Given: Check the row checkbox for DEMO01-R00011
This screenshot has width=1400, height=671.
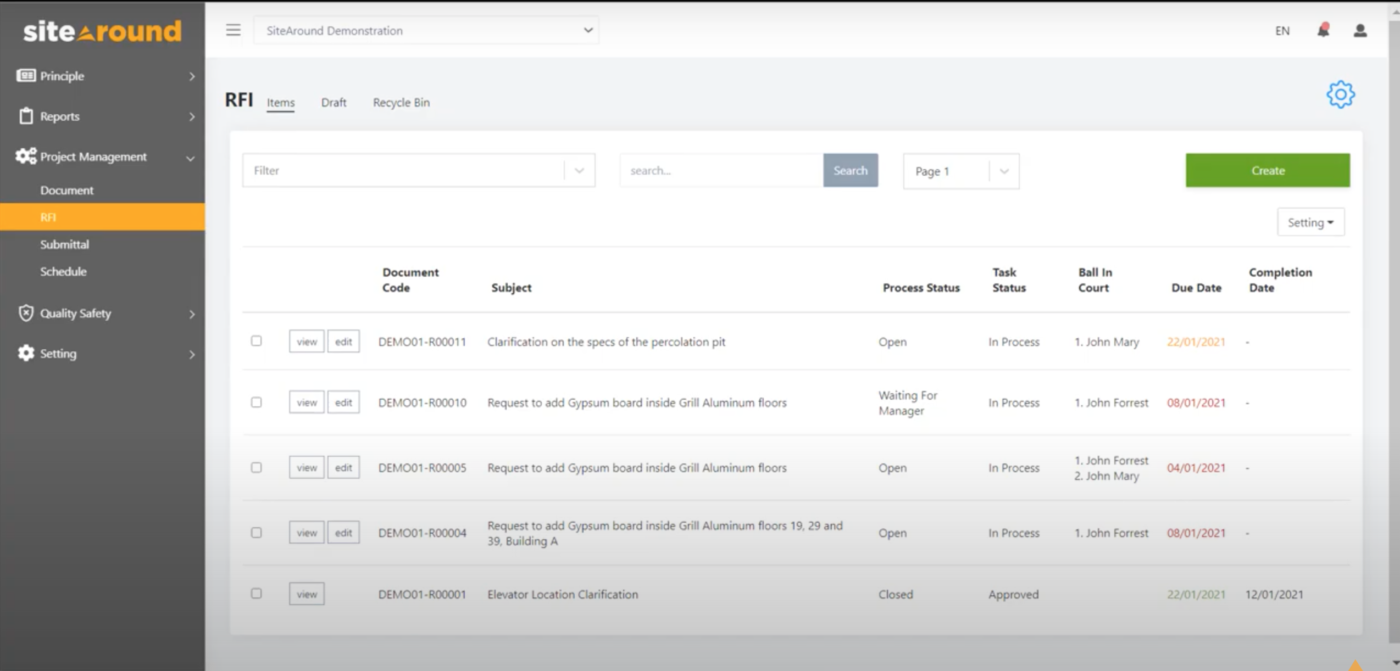Looking at the screenshot, I should click(x=256, y=341).
